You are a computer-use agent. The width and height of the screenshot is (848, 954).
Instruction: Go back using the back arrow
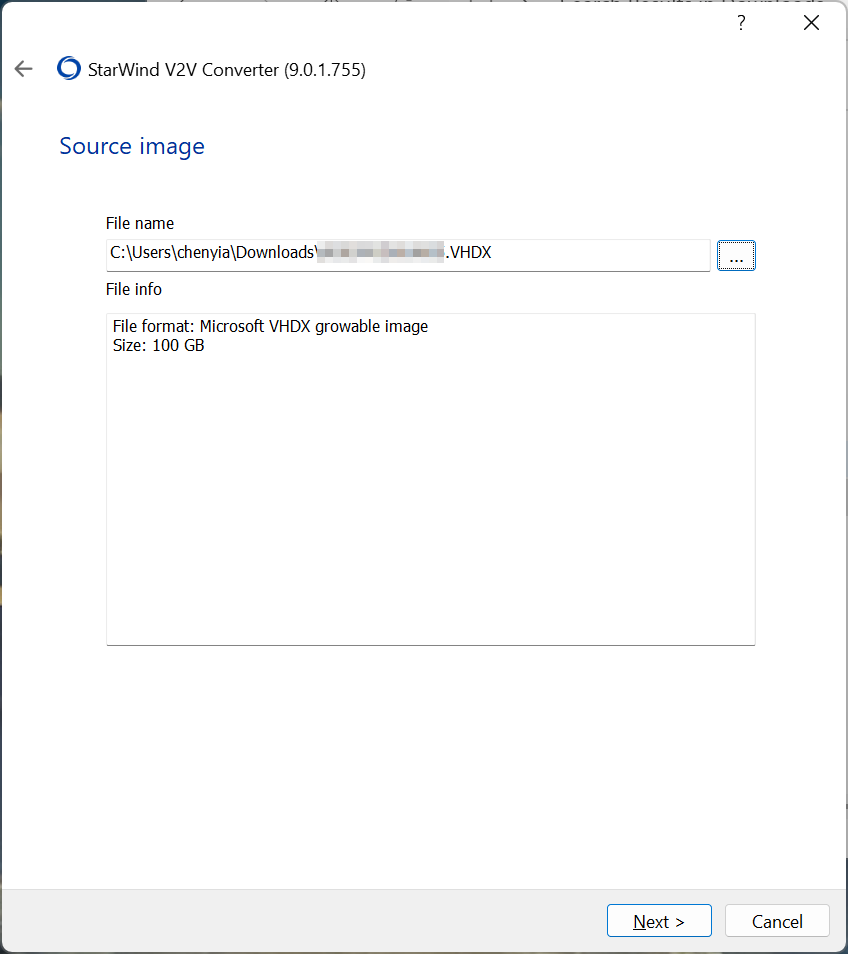pos(23,69)
